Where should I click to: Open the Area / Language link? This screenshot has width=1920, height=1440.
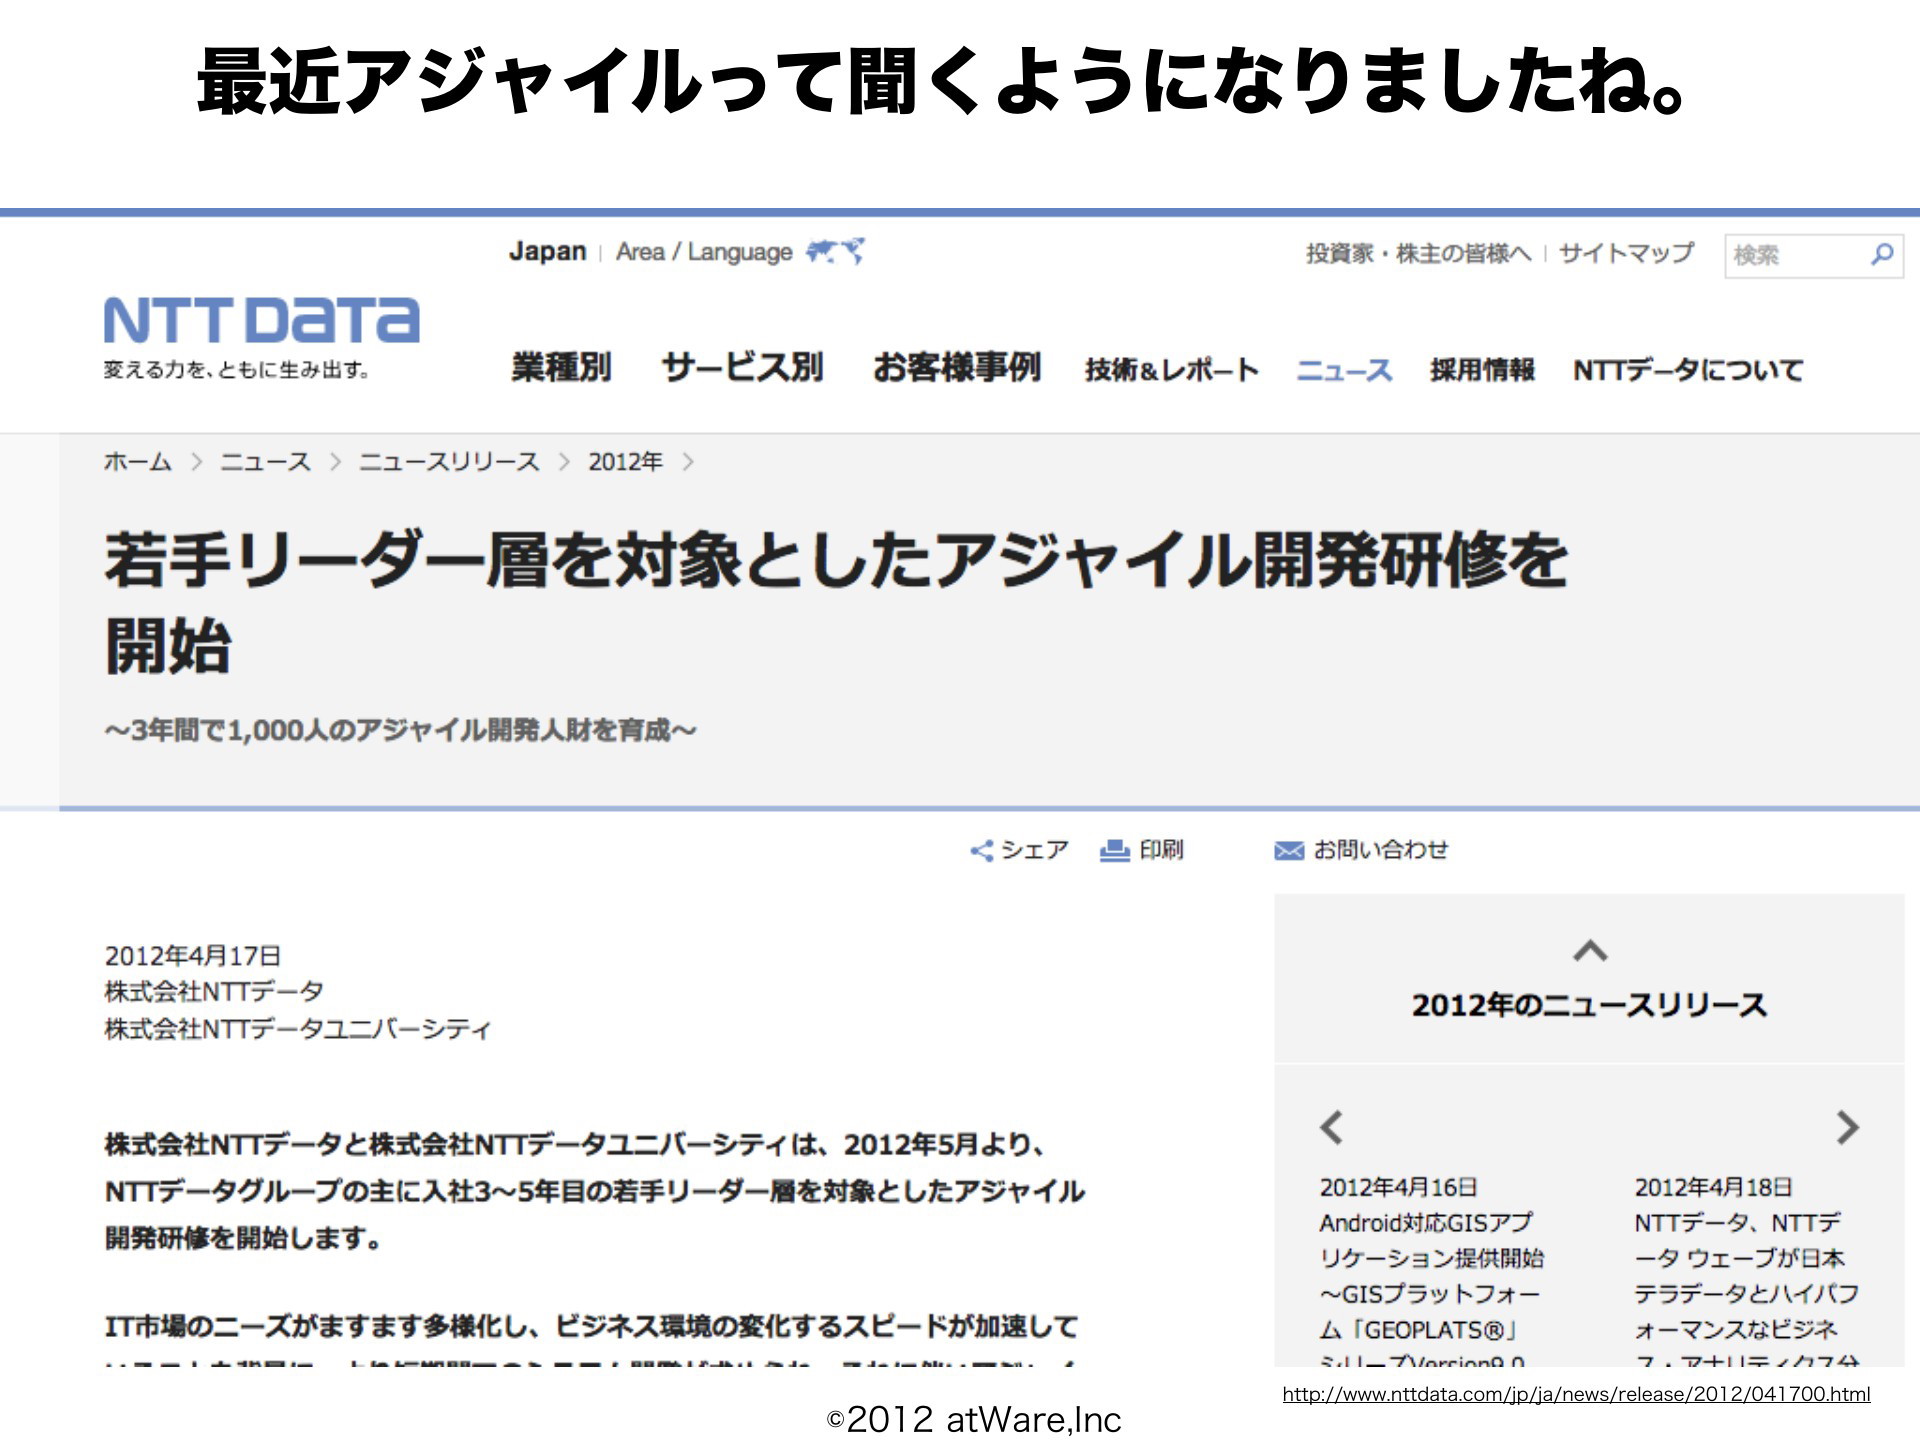point(704,252)
